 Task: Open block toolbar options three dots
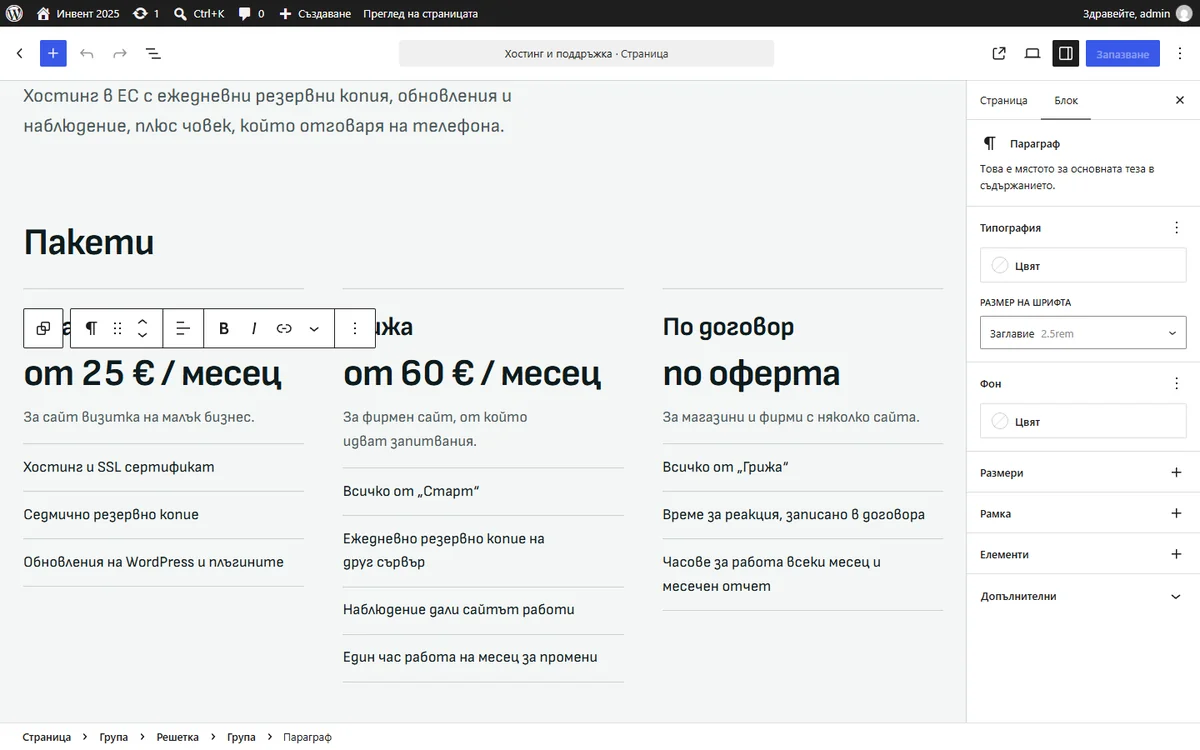[355, 328]
